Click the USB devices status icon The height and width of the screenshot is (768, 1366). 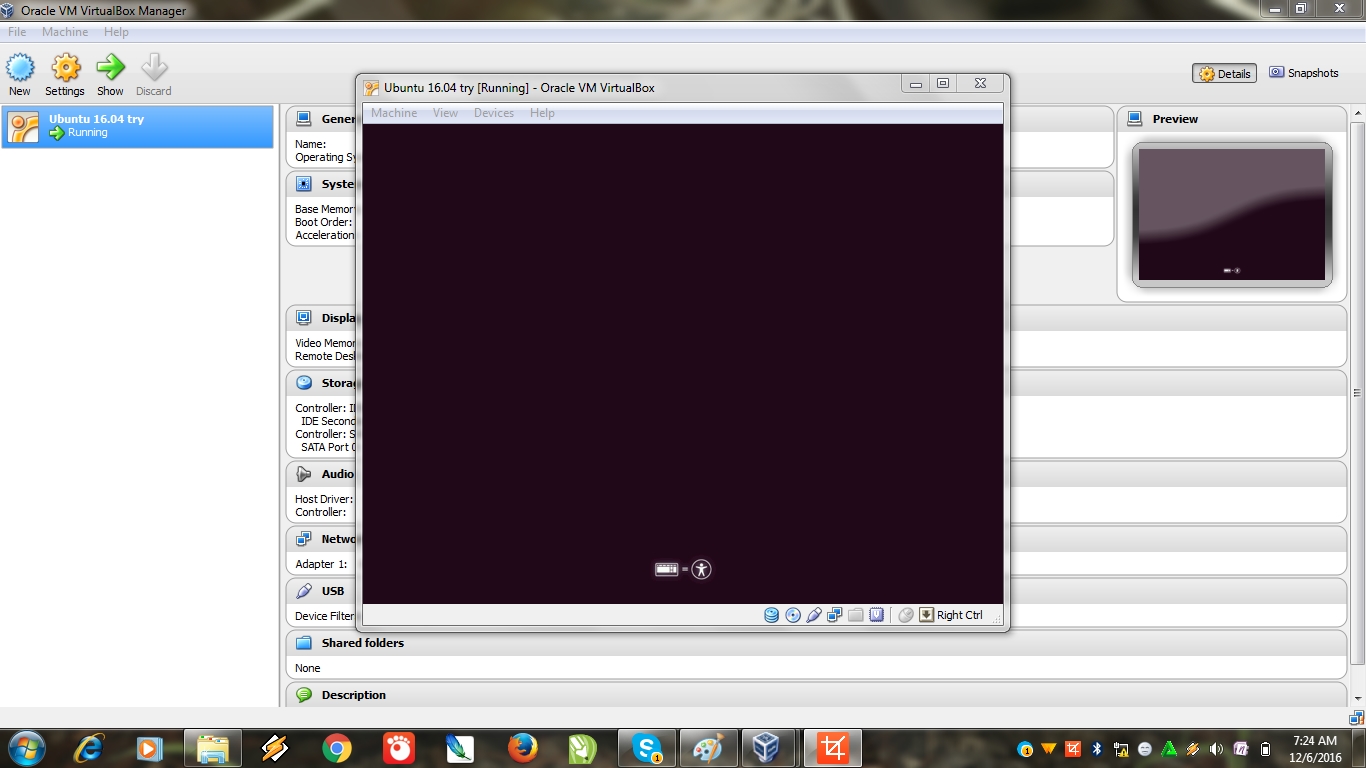[814, 615]
